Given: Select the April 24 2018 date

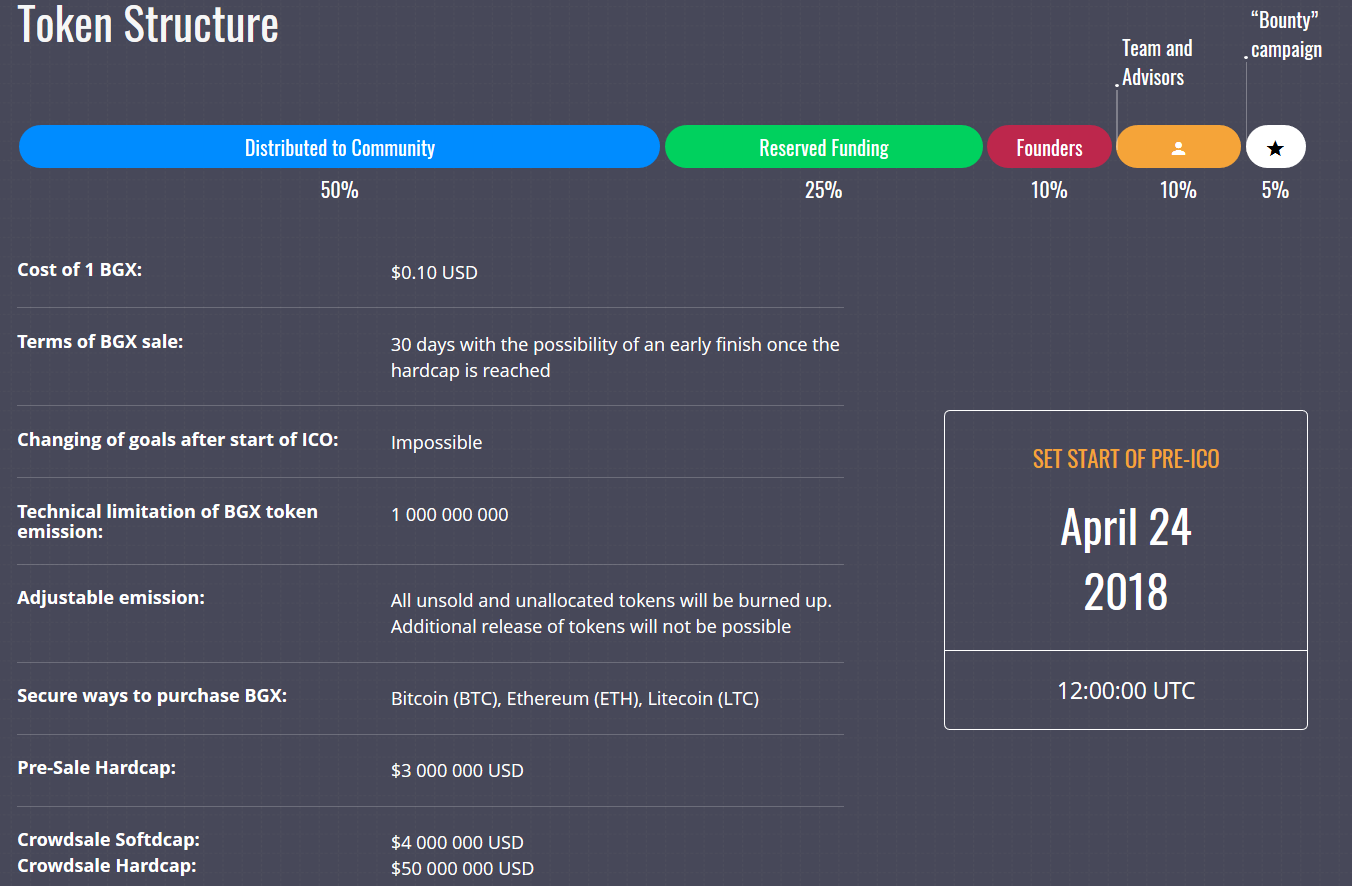Looking at the screenshot, I should (1126, 559).
